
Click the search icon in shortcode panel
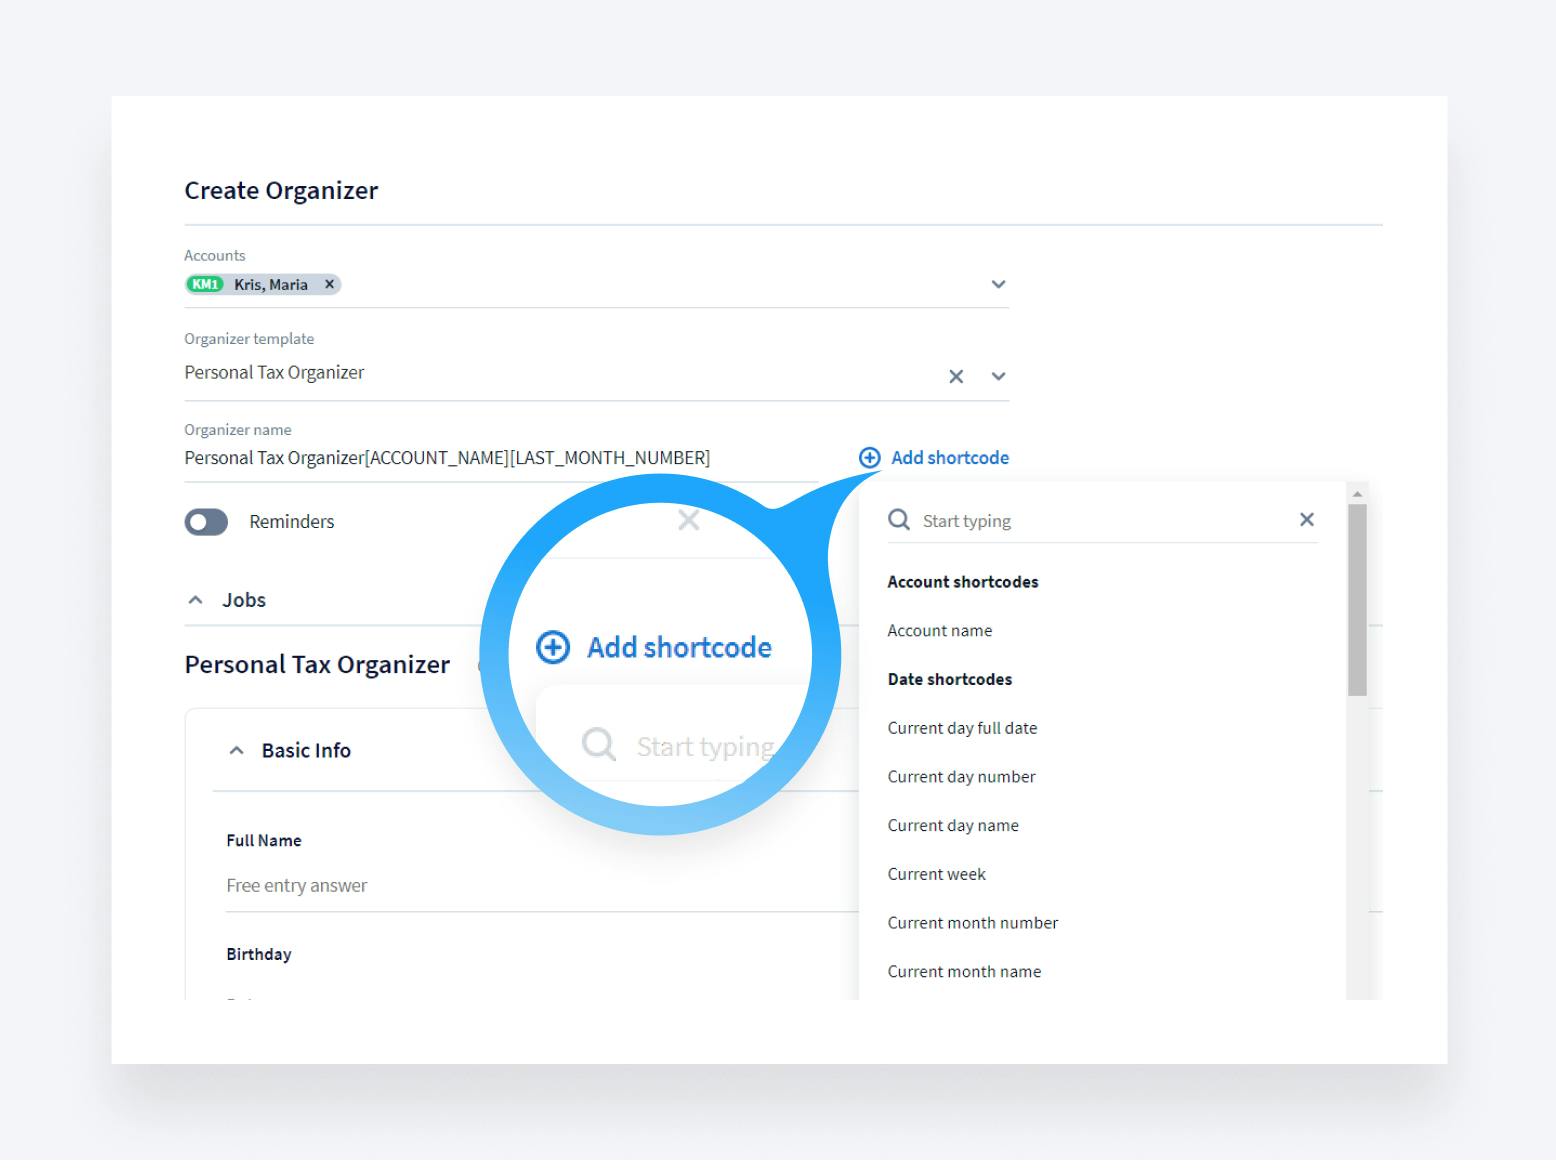(899, 520)
